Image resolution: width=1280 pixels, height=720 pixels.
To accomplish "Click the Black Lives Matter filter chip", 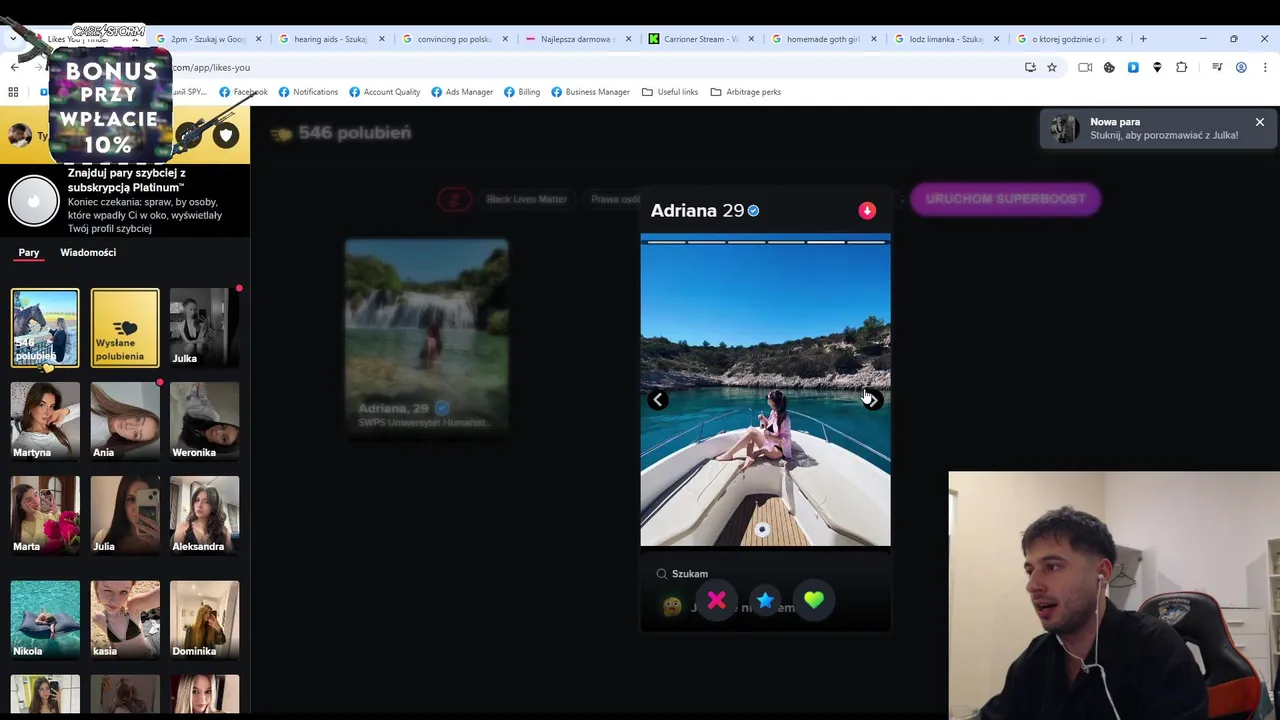I will click(527, 199).
